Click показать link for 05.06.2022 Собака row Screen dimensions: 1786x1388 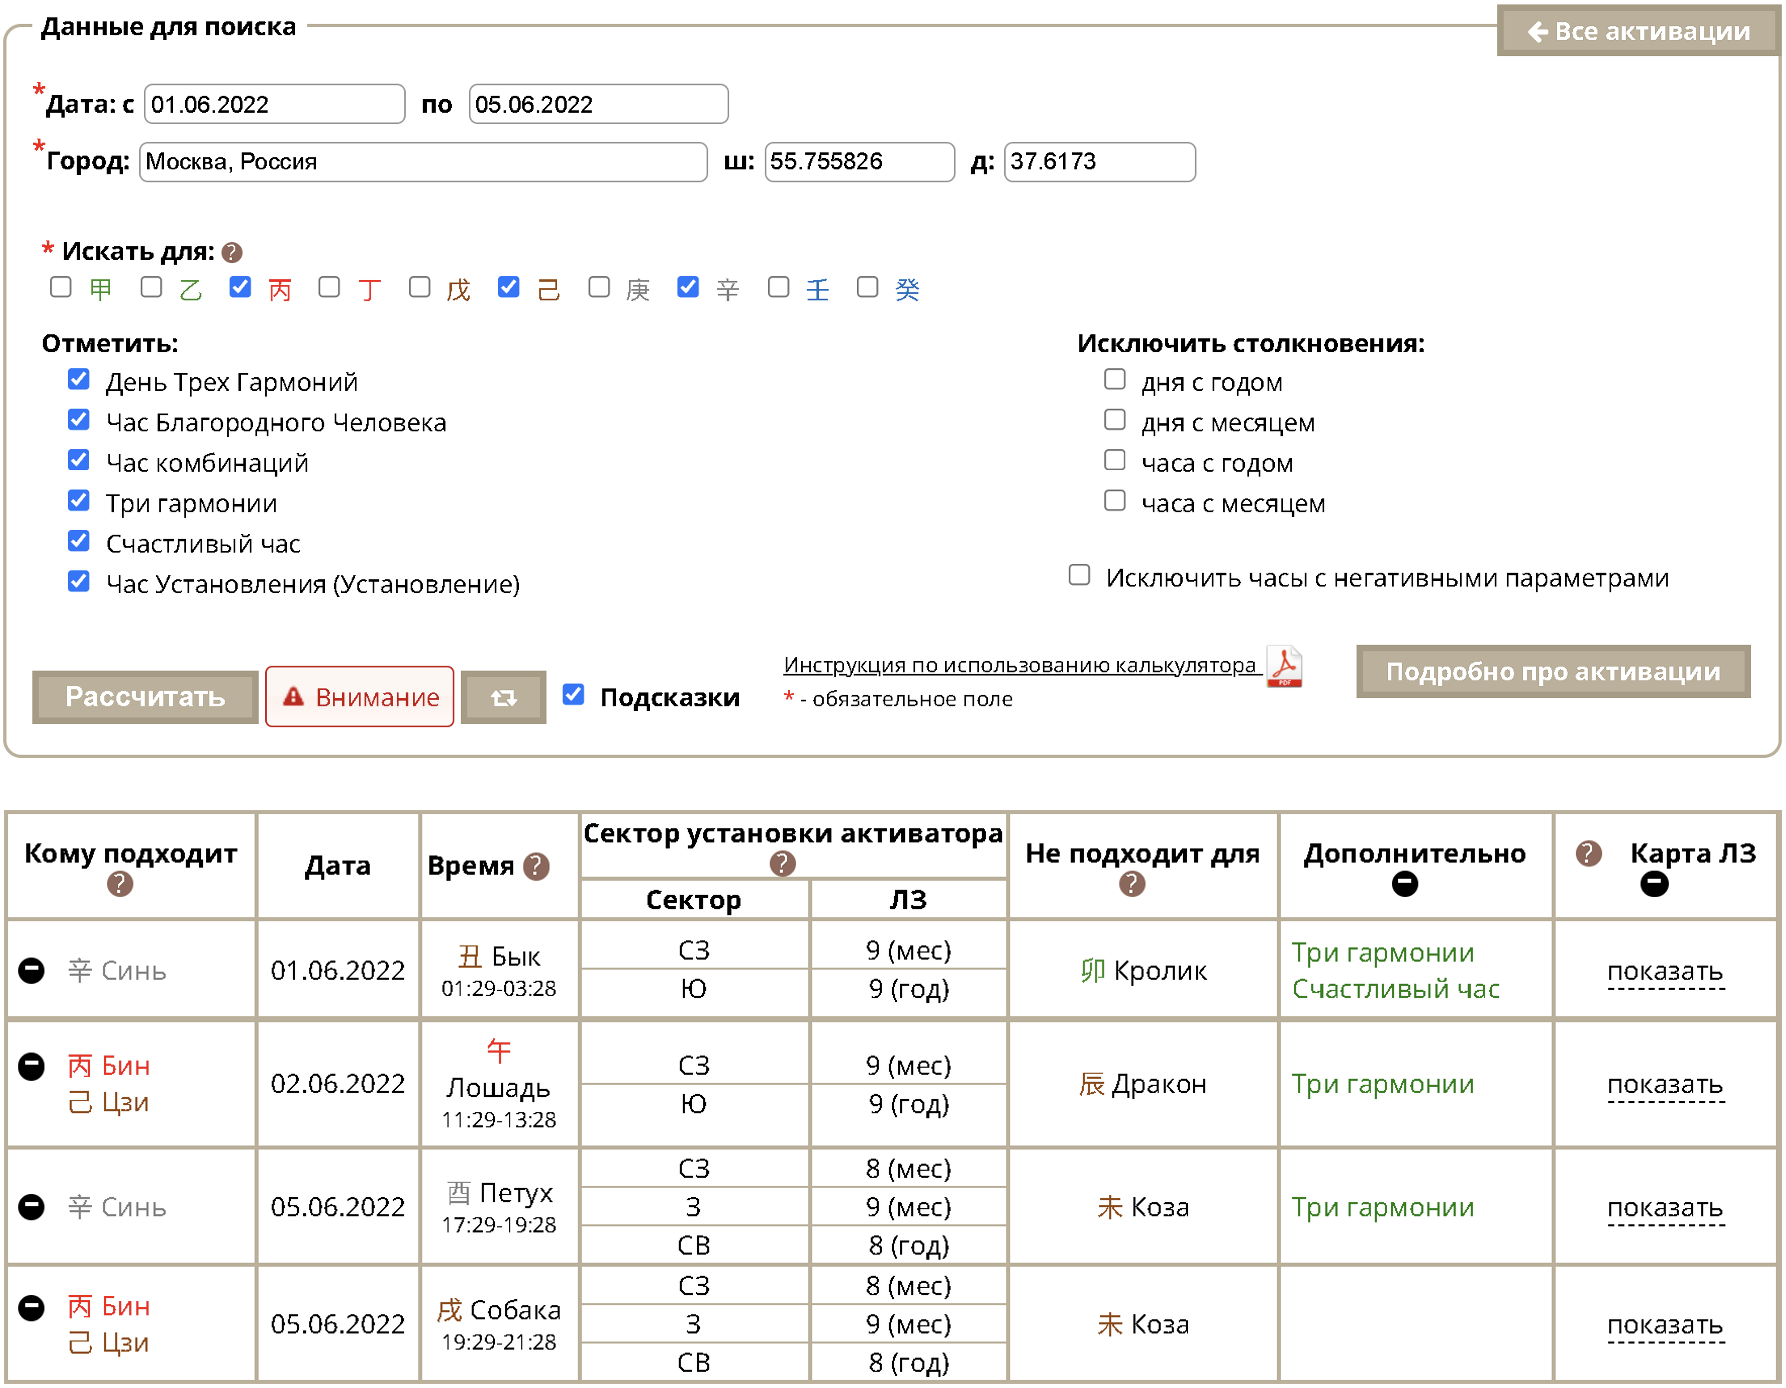point(1665,1325)
